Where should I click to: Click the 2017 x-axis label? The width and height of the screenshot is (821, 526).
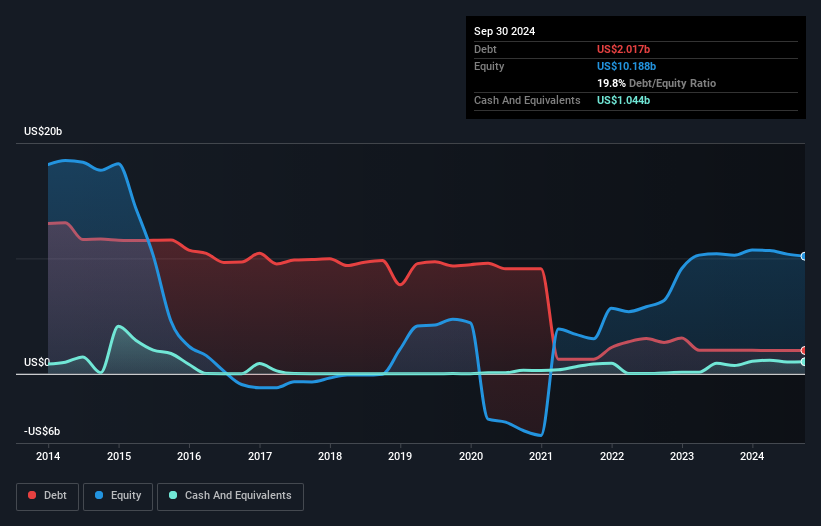click(260, 456)
